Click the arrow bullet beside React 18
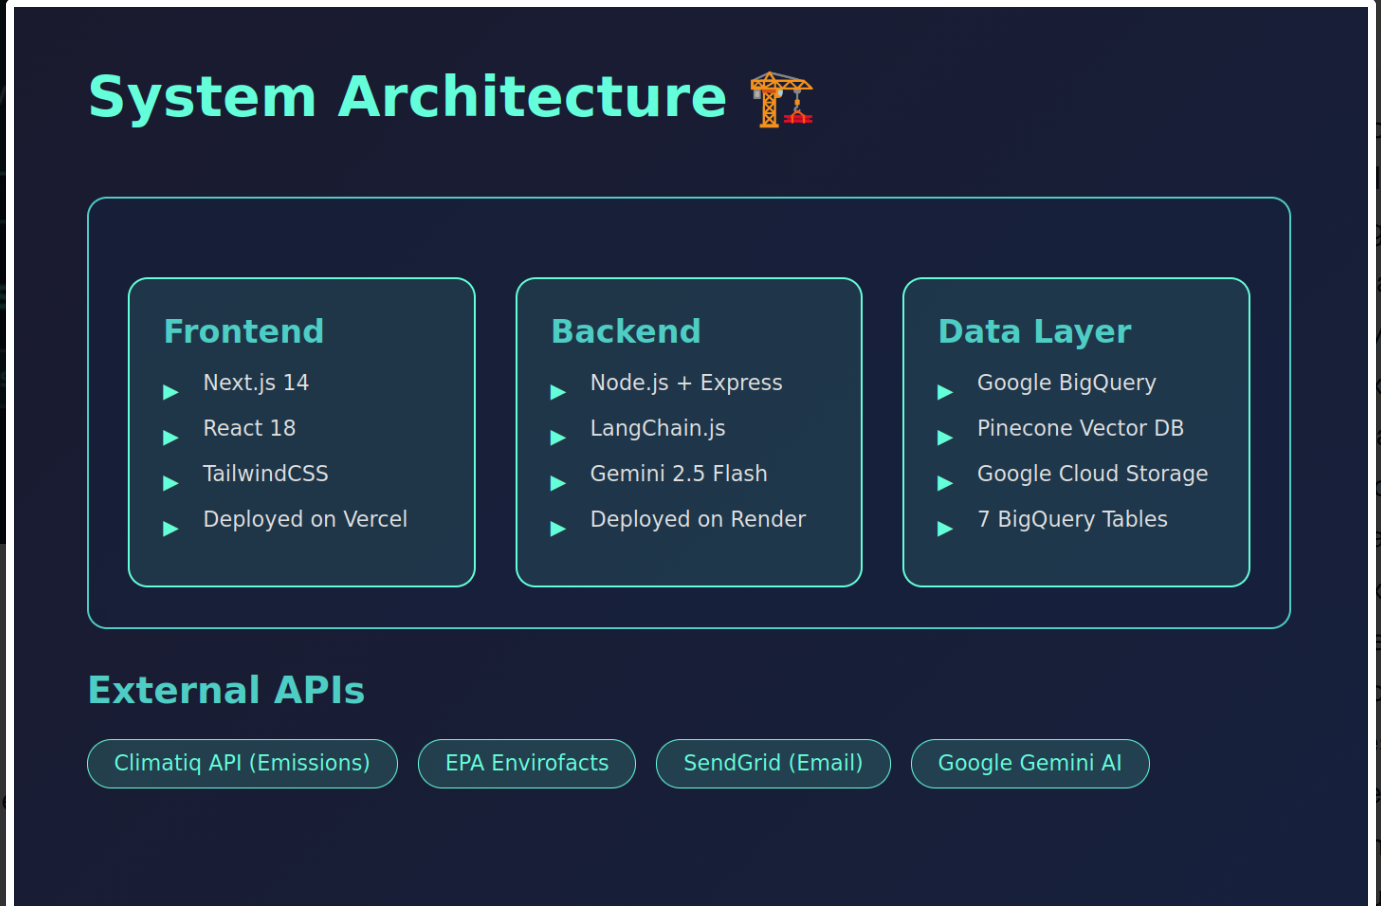The image size is (1381, 906). (x=171, y=438)
